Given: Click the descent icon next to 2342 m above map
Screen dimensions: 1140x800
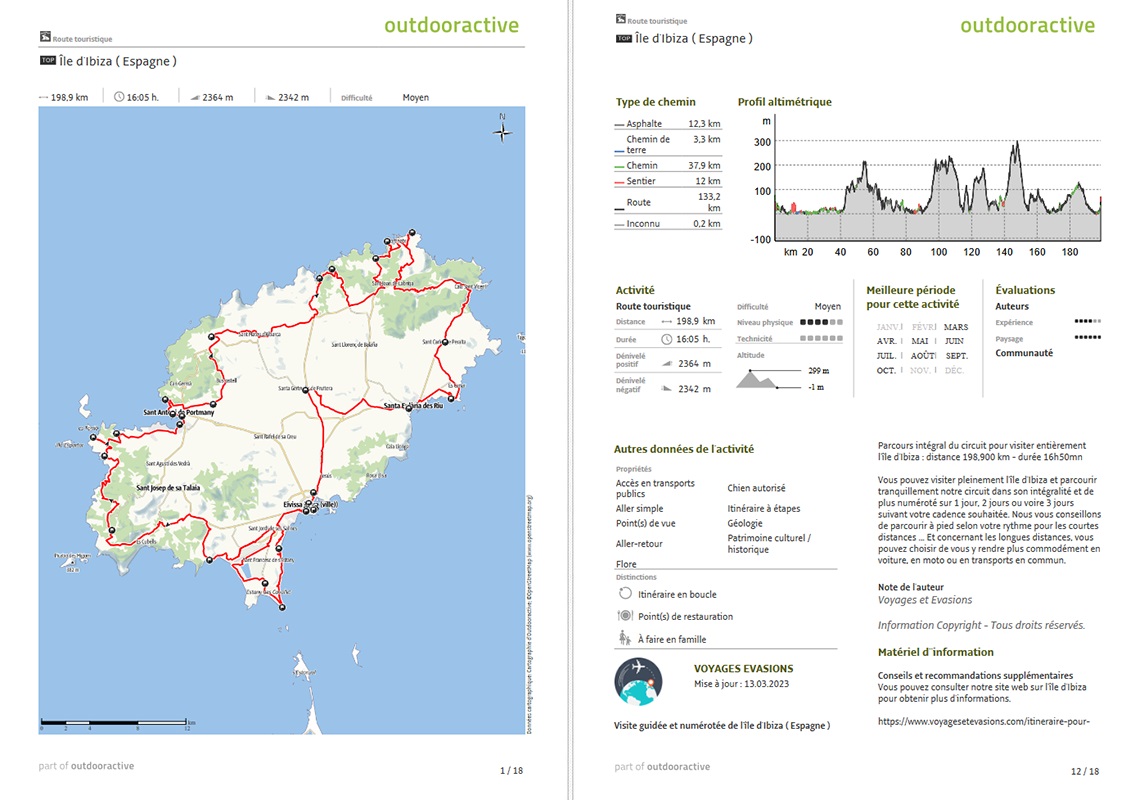Looking at the screenshot, I should [x=270, y=97].
